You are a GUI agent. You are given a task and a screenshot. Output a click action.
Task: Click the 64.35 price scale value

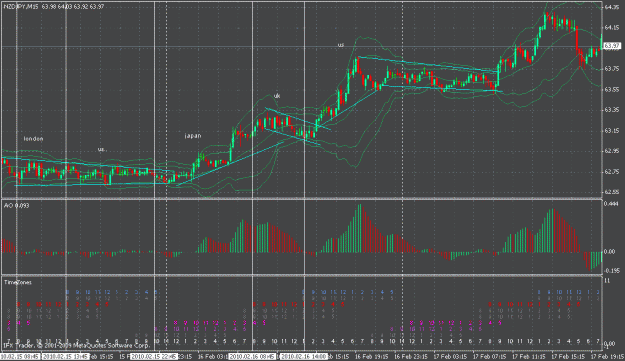[x=611, y=7]
